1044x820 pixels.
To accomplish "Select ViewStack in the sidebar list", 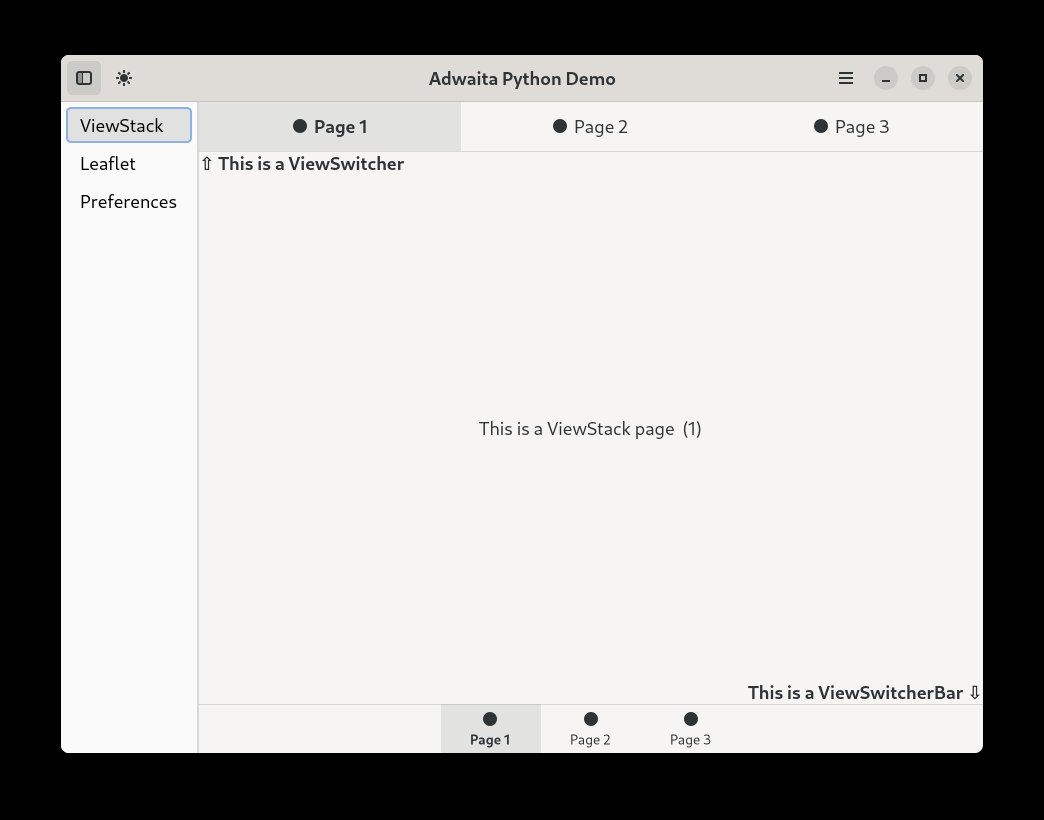I will [121, 125].
